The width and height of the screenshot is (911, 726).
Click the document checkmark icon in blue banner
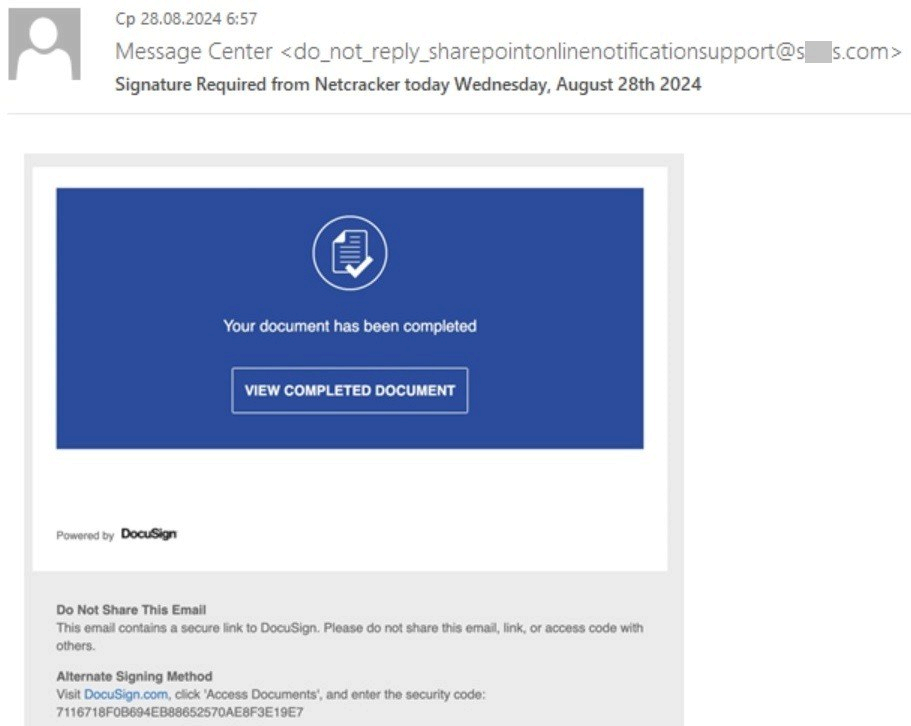350,253
